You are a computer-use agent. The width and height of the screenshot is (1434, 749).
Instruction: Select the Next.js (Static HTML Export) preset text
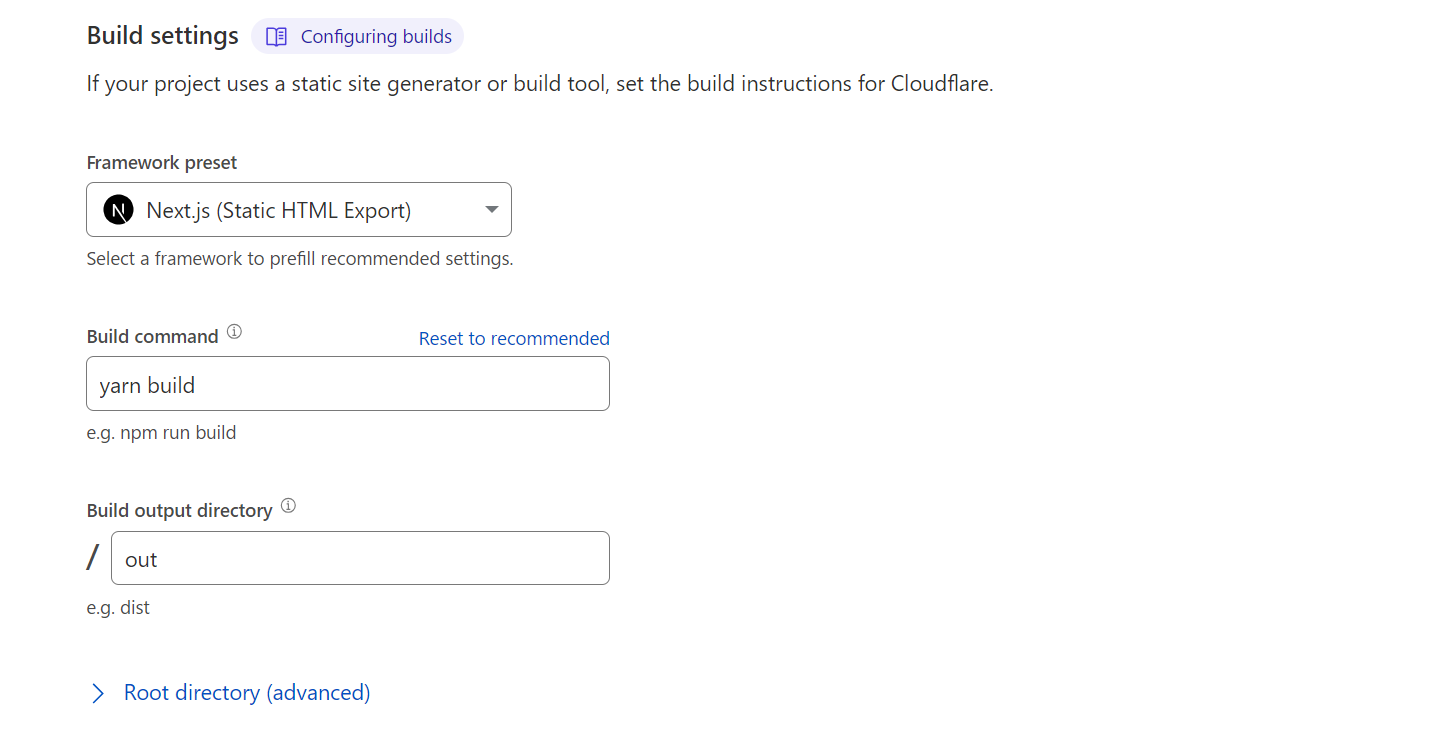point(278,211)
